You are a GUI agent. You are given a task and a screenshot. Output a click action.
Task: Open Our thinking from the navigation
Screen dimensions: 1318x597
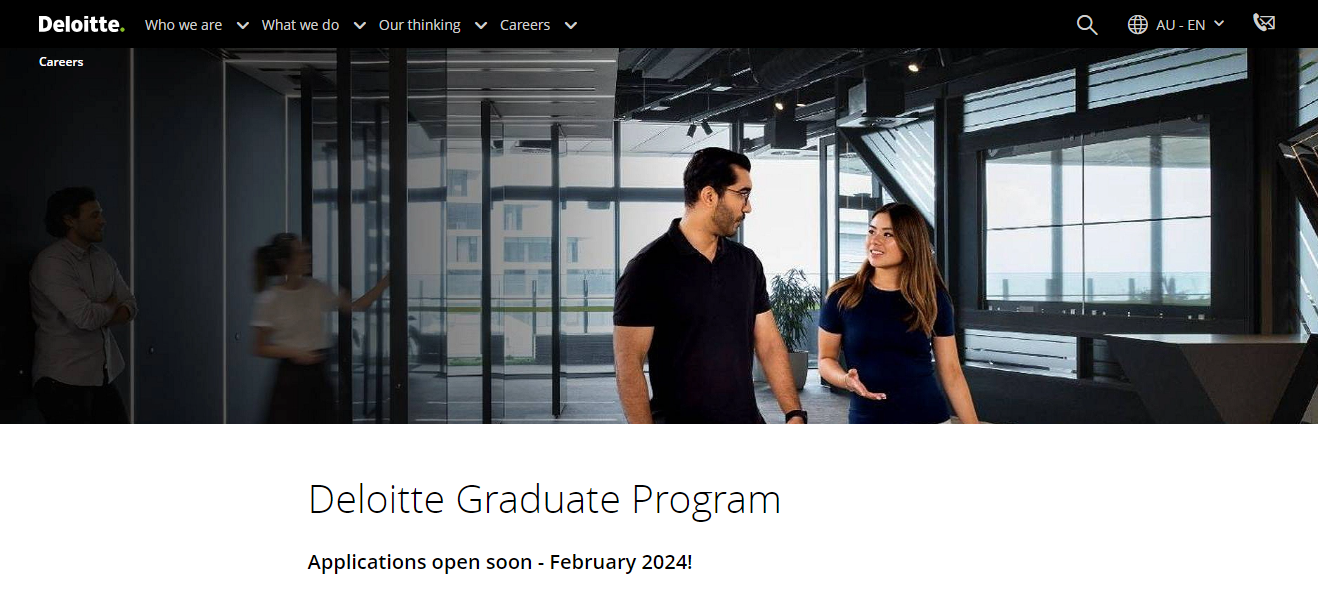point(418,24)
